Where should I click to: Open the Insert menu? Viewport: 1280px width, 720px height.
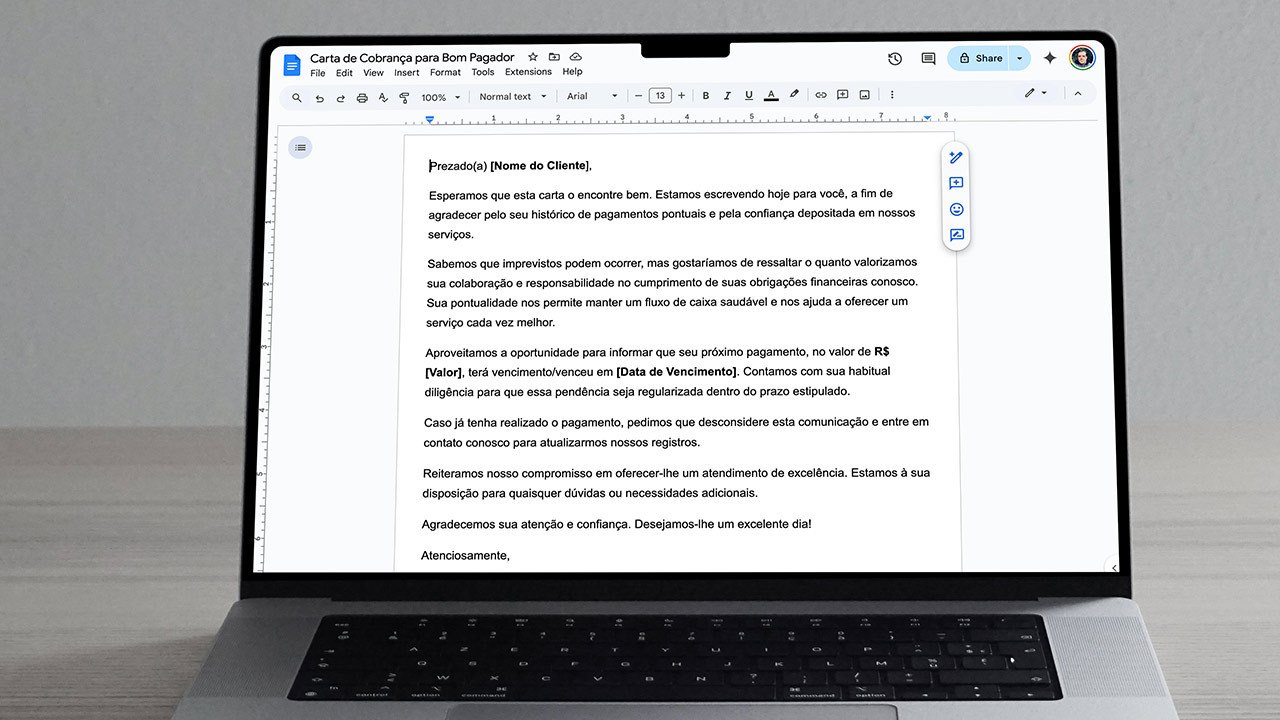406,73
